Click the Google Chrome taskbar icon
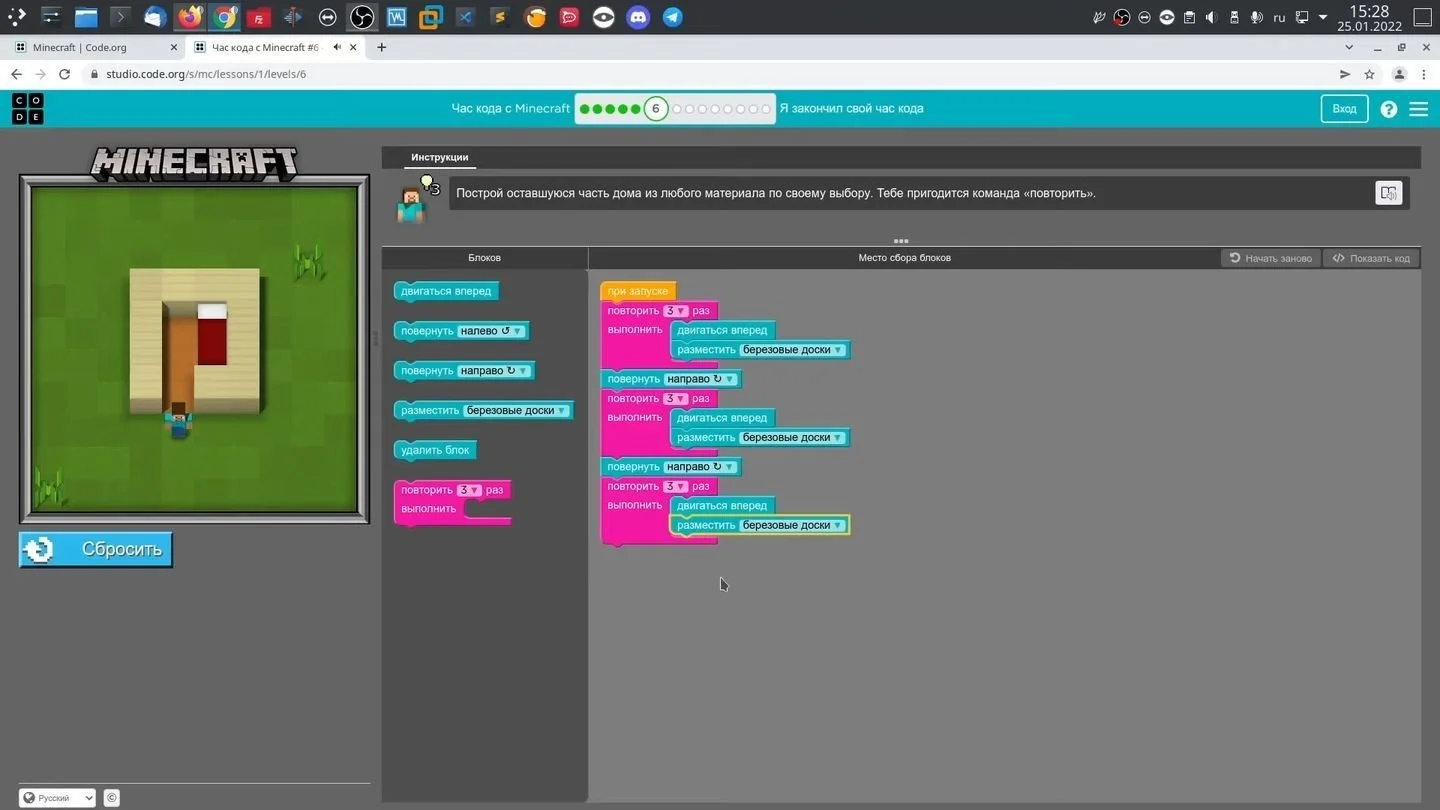 [x=225, y=17]
